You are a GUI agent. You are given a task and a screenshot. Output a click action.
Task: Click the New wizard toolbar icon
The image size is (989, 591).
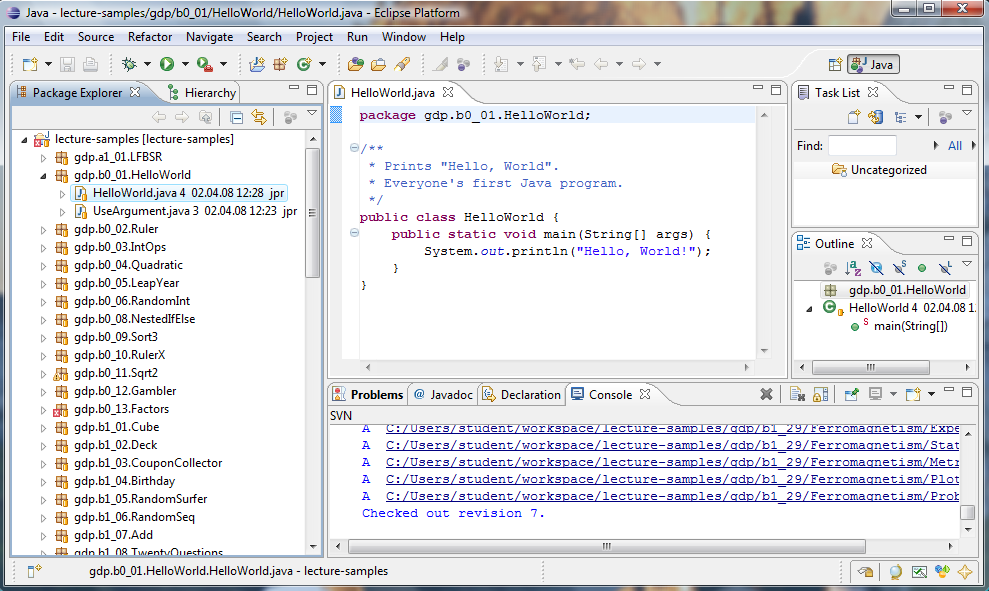(30, 64)
